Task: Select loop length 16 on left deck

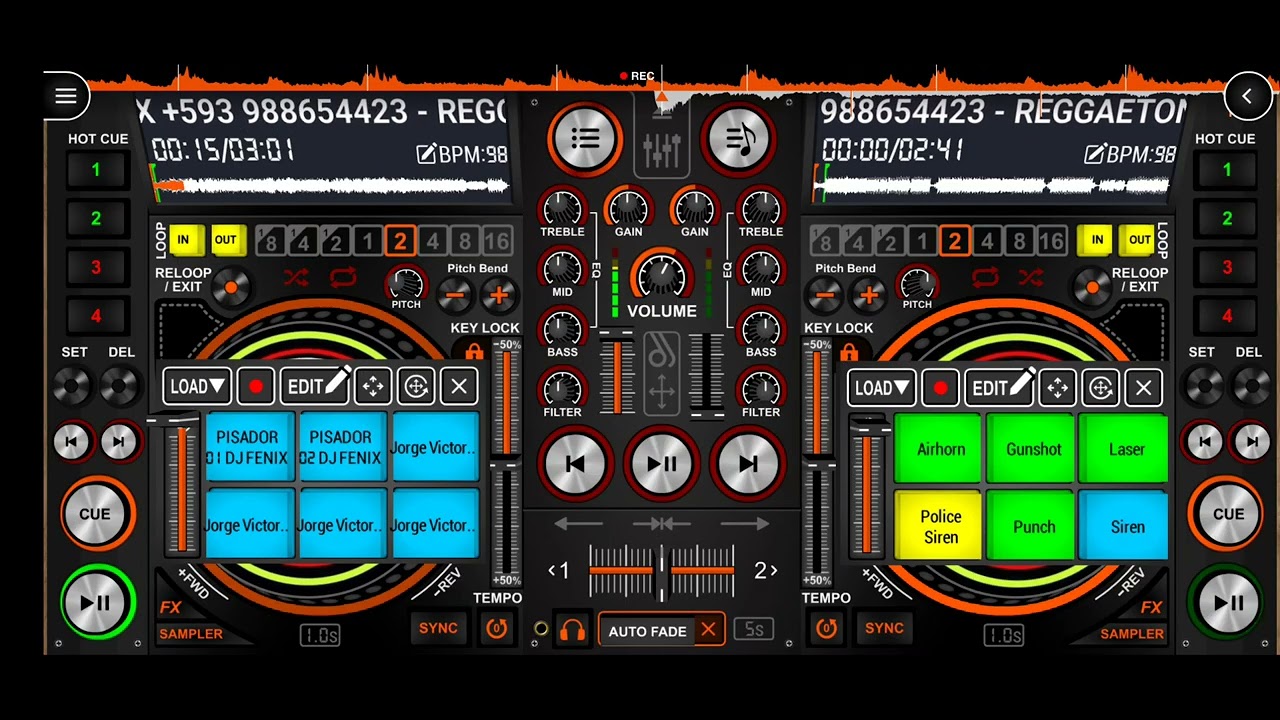Action: (496, 241)
